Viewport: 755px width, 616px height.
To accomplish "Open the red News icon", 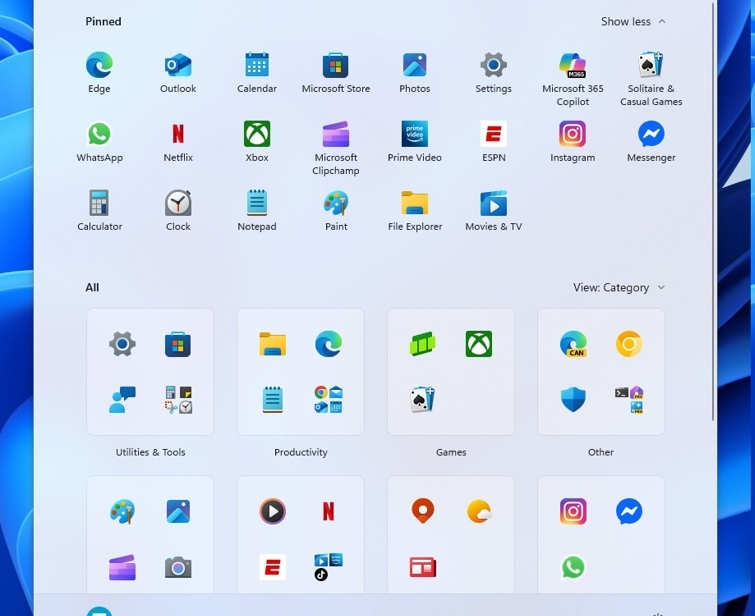I will 423,567.
